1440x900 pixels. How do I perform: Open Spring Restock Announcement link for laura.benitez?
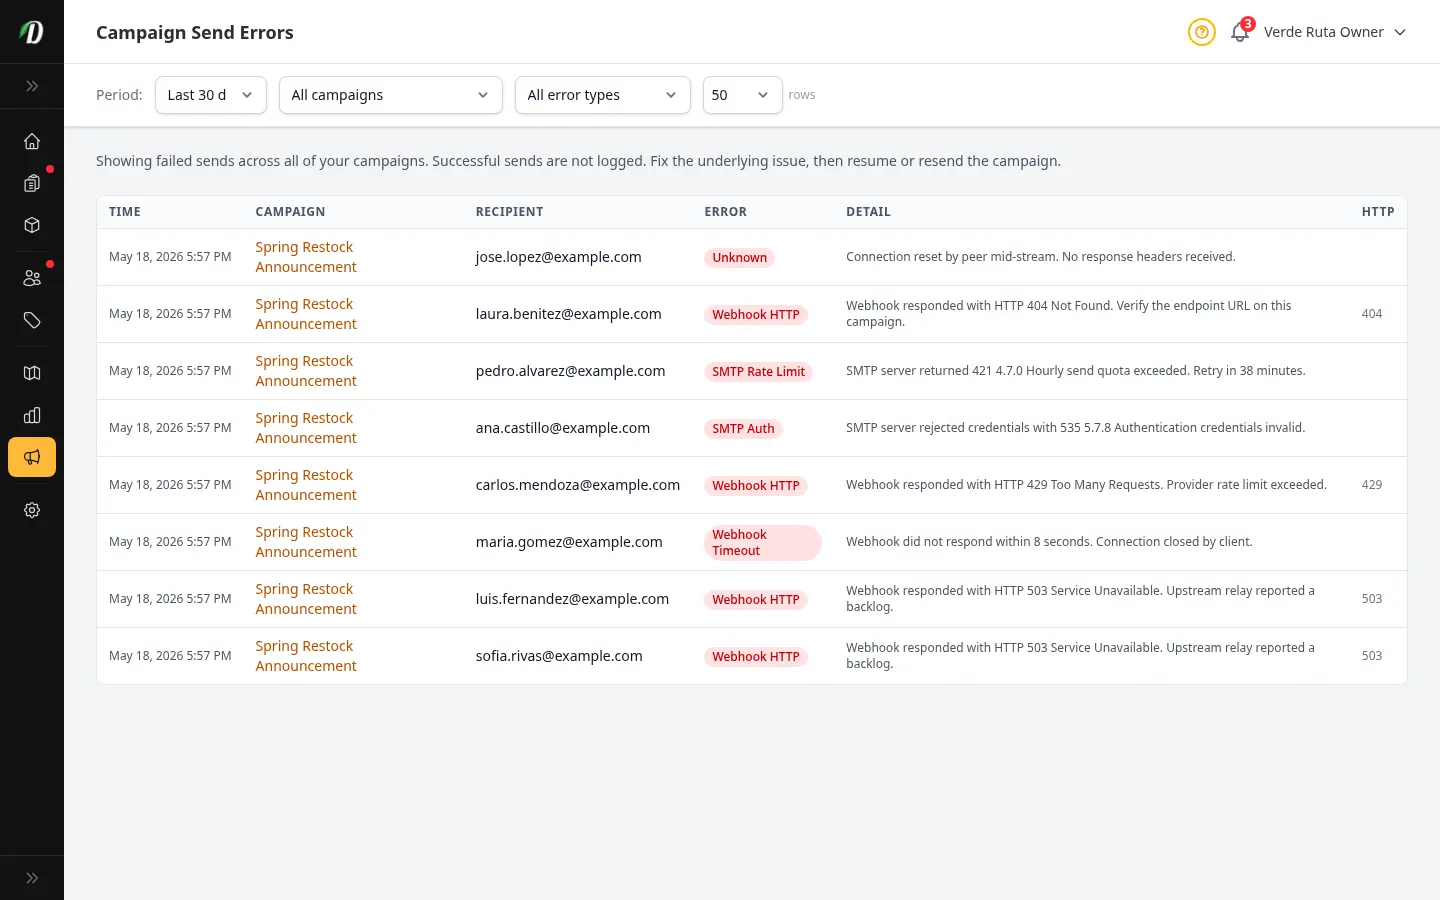tap(306, 314)
